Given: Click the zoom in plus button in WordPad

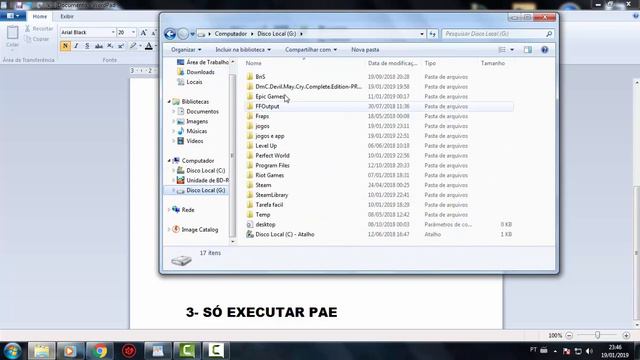Looking at the screenshot, I should point(627,336).
